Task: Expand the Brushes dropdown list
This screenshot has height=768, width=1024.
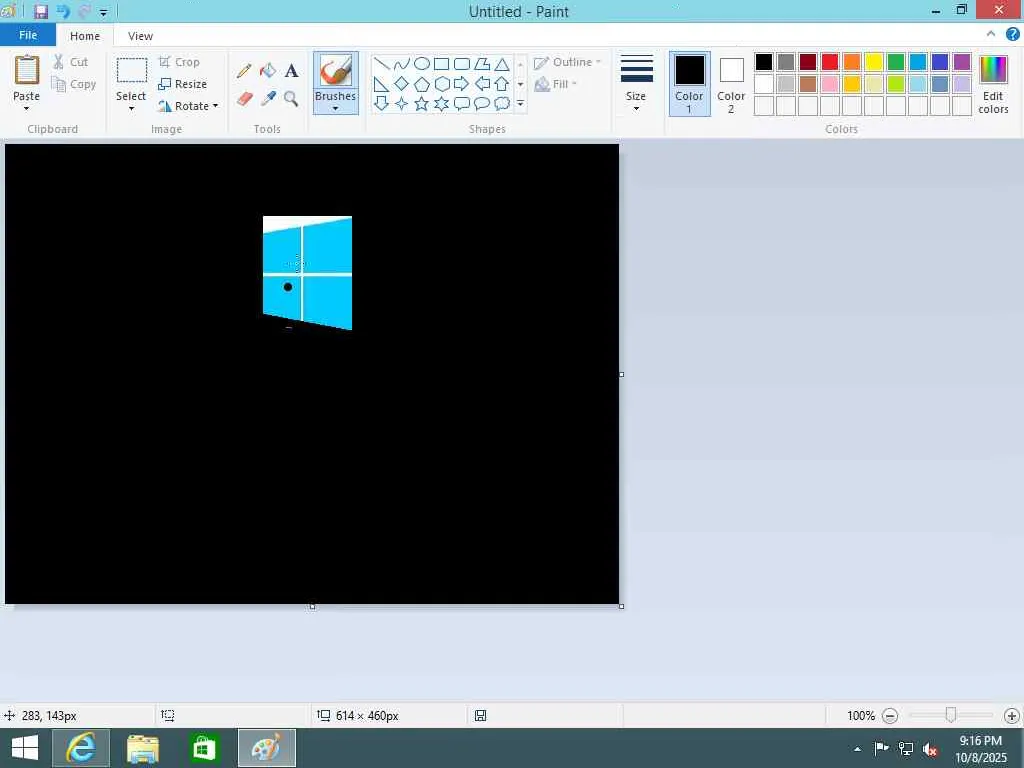Action: coord(336,103)
